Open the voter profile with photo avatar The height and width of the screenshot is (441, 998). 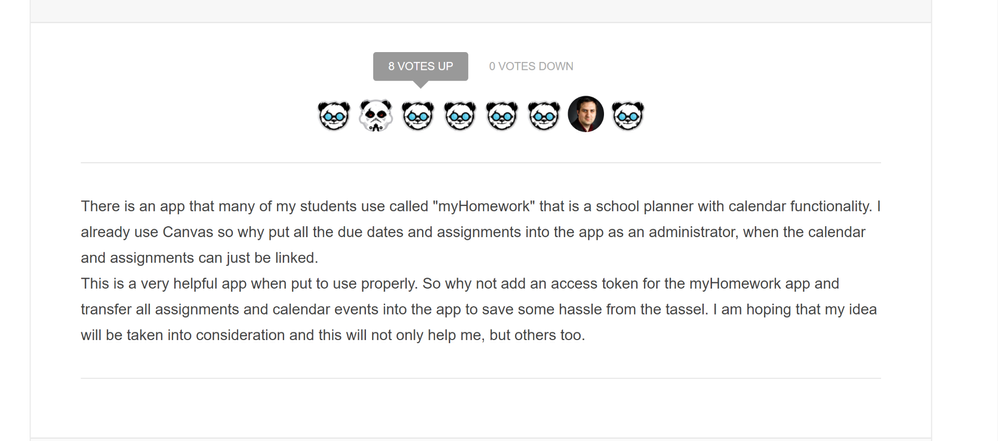586,115
